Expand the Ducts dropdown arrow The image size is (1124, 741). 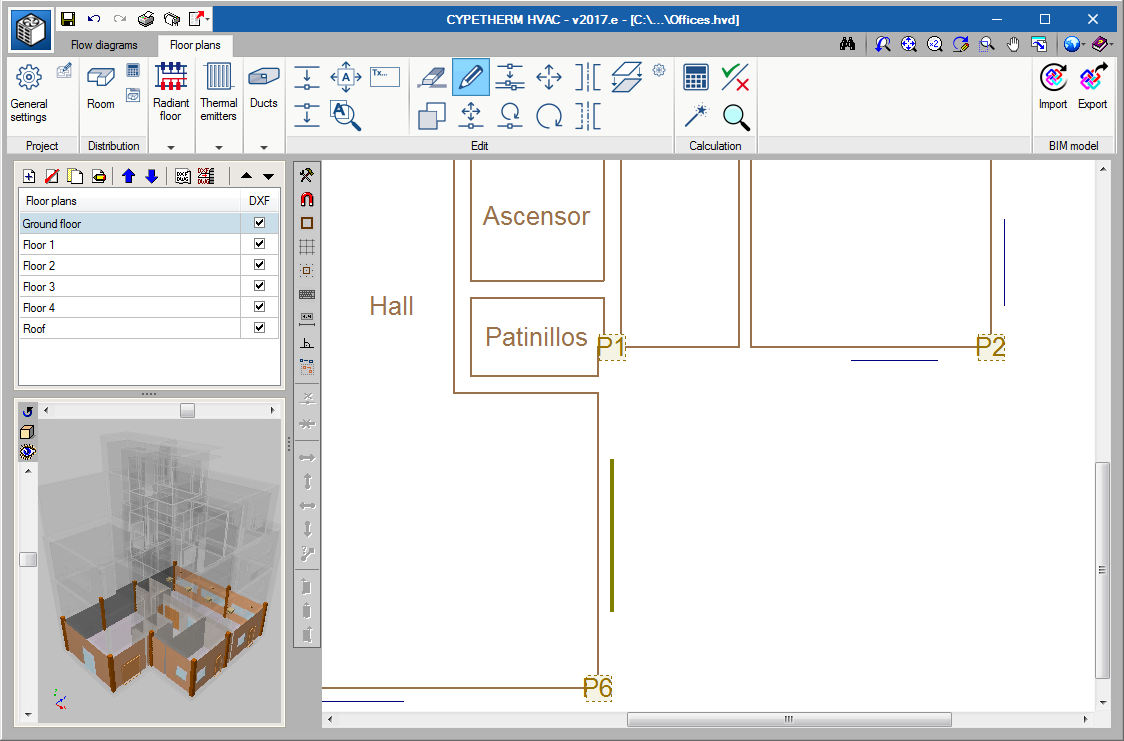click(264, 147)
